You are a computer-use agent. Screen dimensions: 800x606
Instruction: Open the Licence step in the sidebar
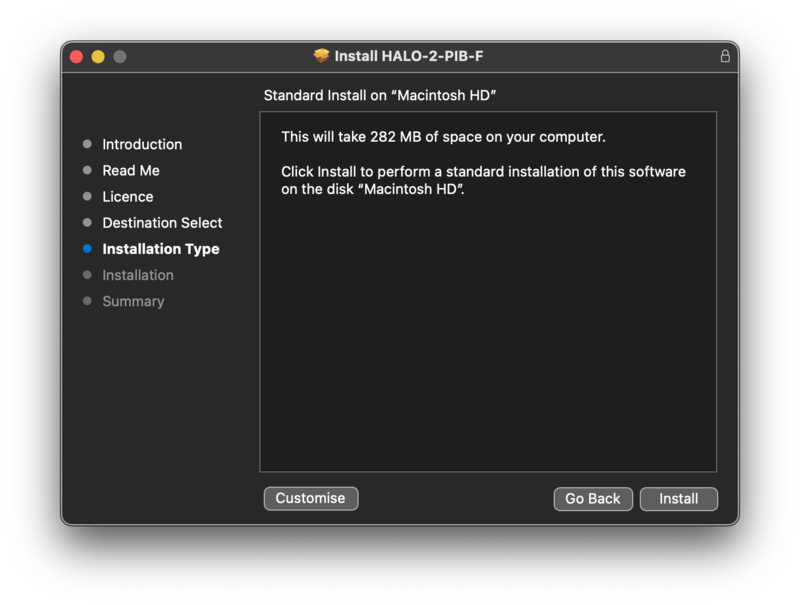[128, 197]
